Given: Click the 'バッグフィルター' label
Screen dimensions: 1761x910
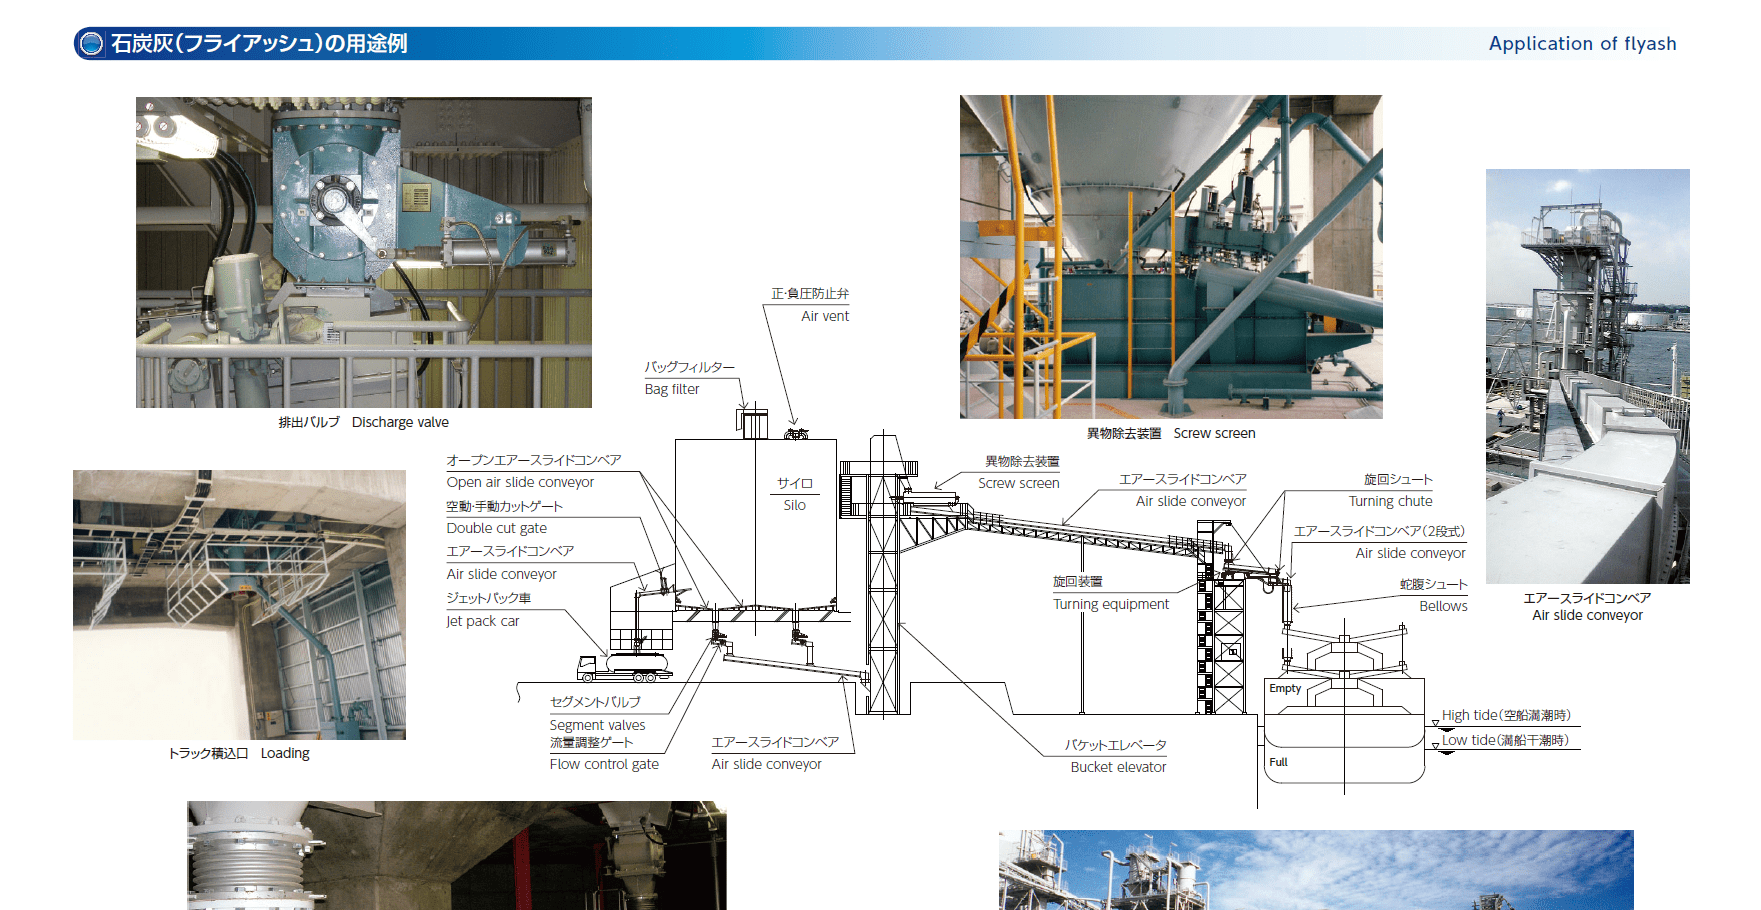Looking at the screenshot, I should click(690, 367).
